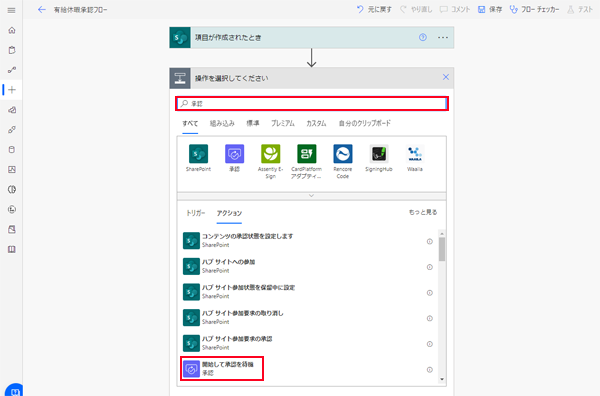This screenshot has height=396, width=600.
Task: Click 保存 to save the flow
Action: click(490, 10)
